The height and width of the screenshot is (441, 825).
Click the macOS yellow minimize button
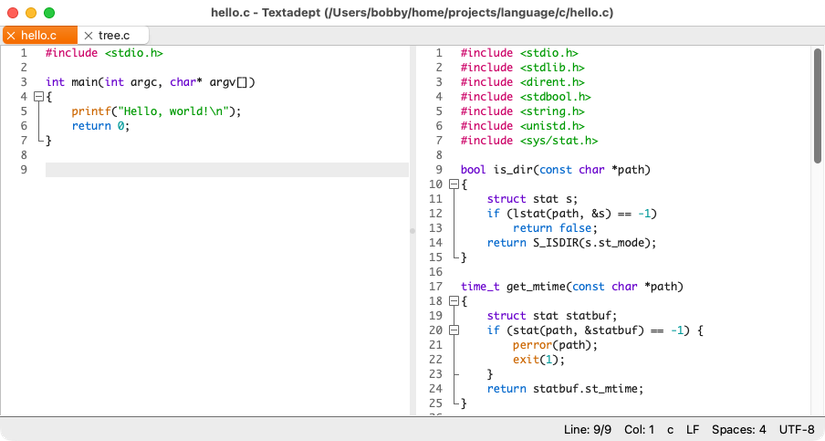coord(31,13)
